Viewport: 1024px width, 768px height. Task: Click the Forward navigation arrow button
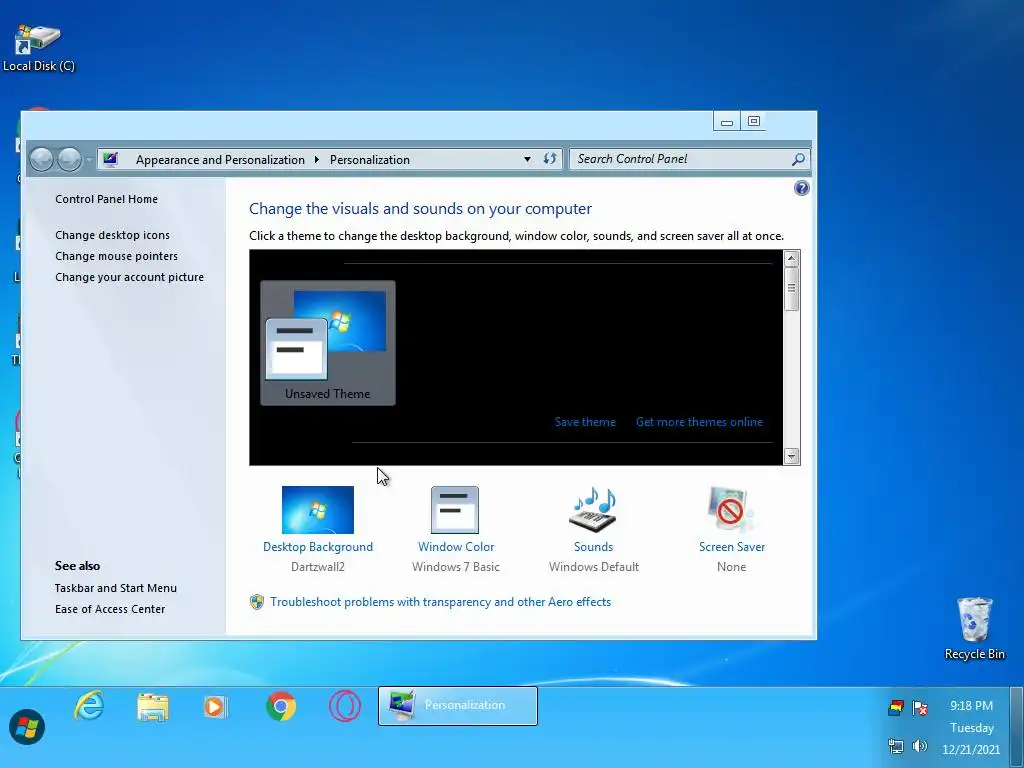pyautogui.click(x=69, y=159)
